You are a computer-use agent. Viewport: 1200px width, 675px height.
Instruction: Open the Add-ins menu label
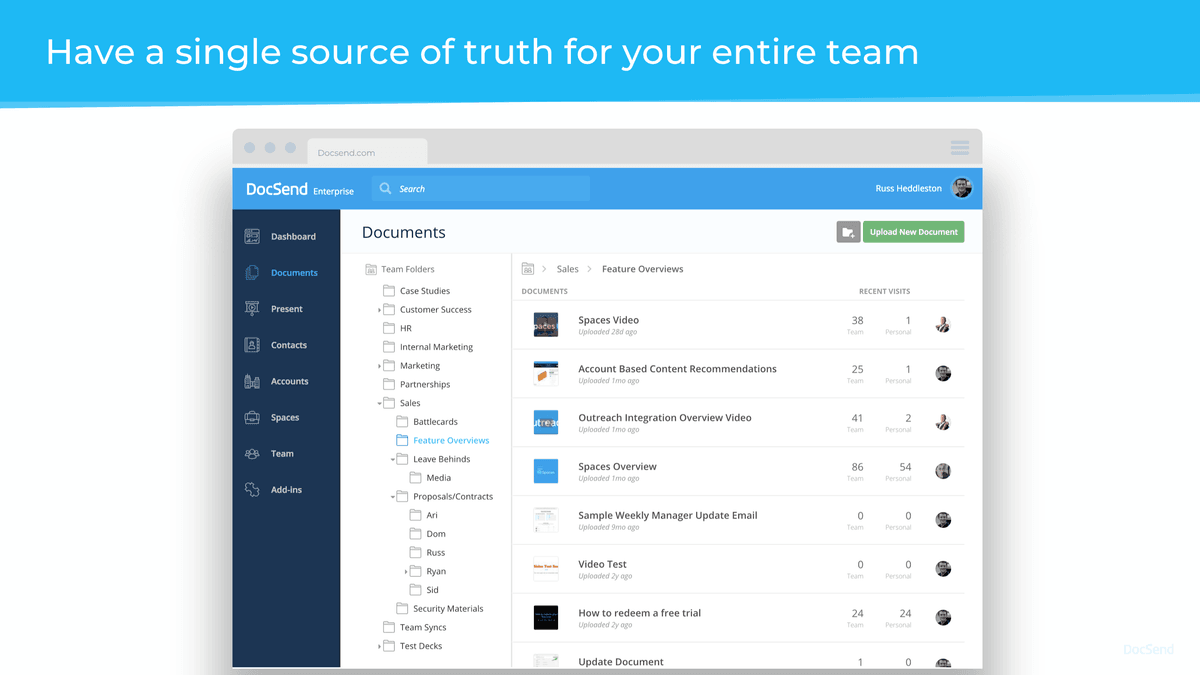tap(286, 490)
